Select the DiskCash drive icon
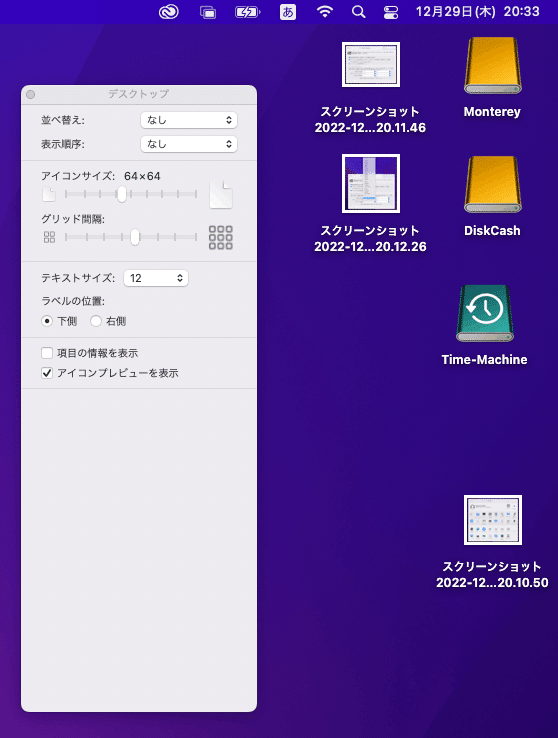This screenshot has height=738, width=558. click(x=493, y=184)
